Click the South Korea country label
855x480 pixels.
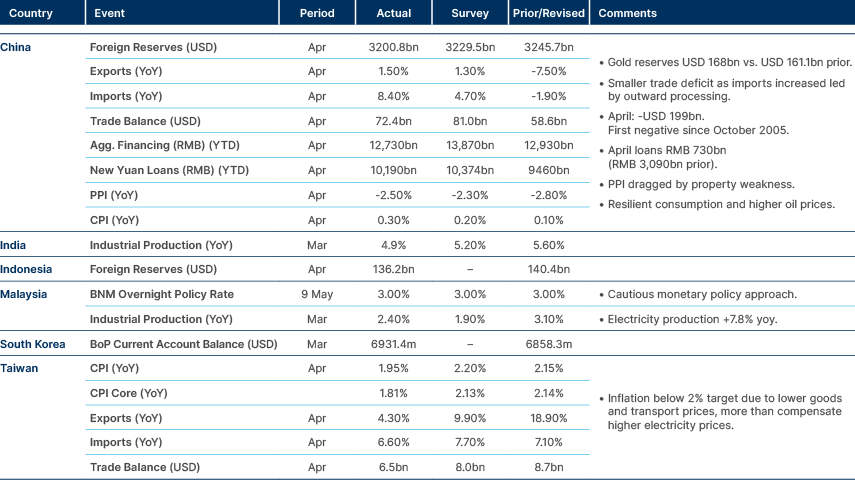tap(33, 344)
